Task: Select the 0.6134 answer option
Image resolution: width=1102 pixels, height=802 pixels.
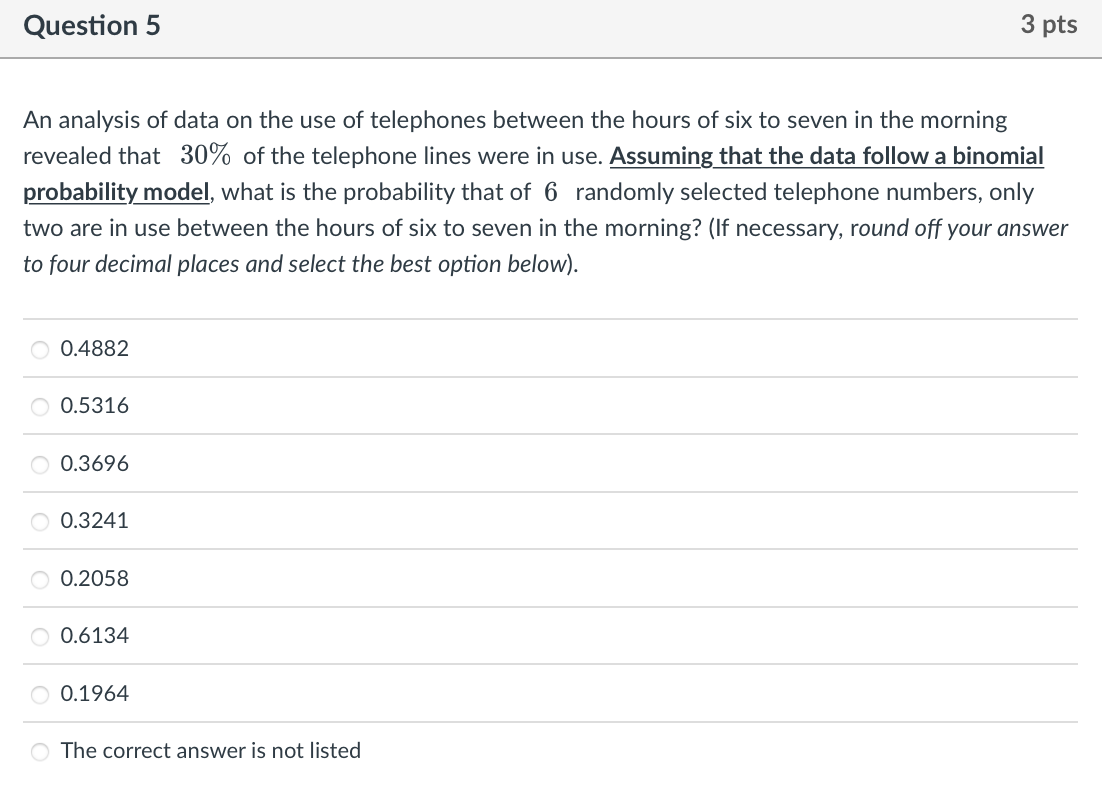Action: pos(94,635)
